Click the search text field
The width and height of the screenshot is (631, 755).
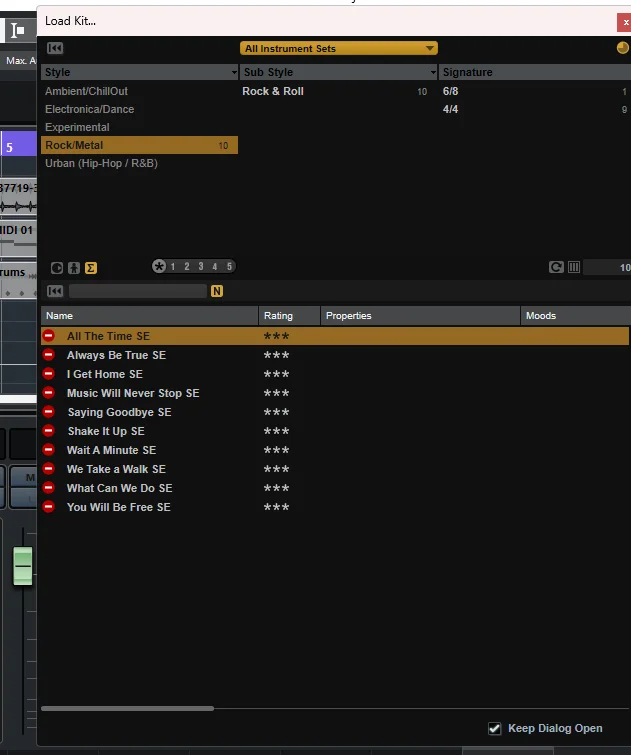pyautogui.click(x=138, y=291)
